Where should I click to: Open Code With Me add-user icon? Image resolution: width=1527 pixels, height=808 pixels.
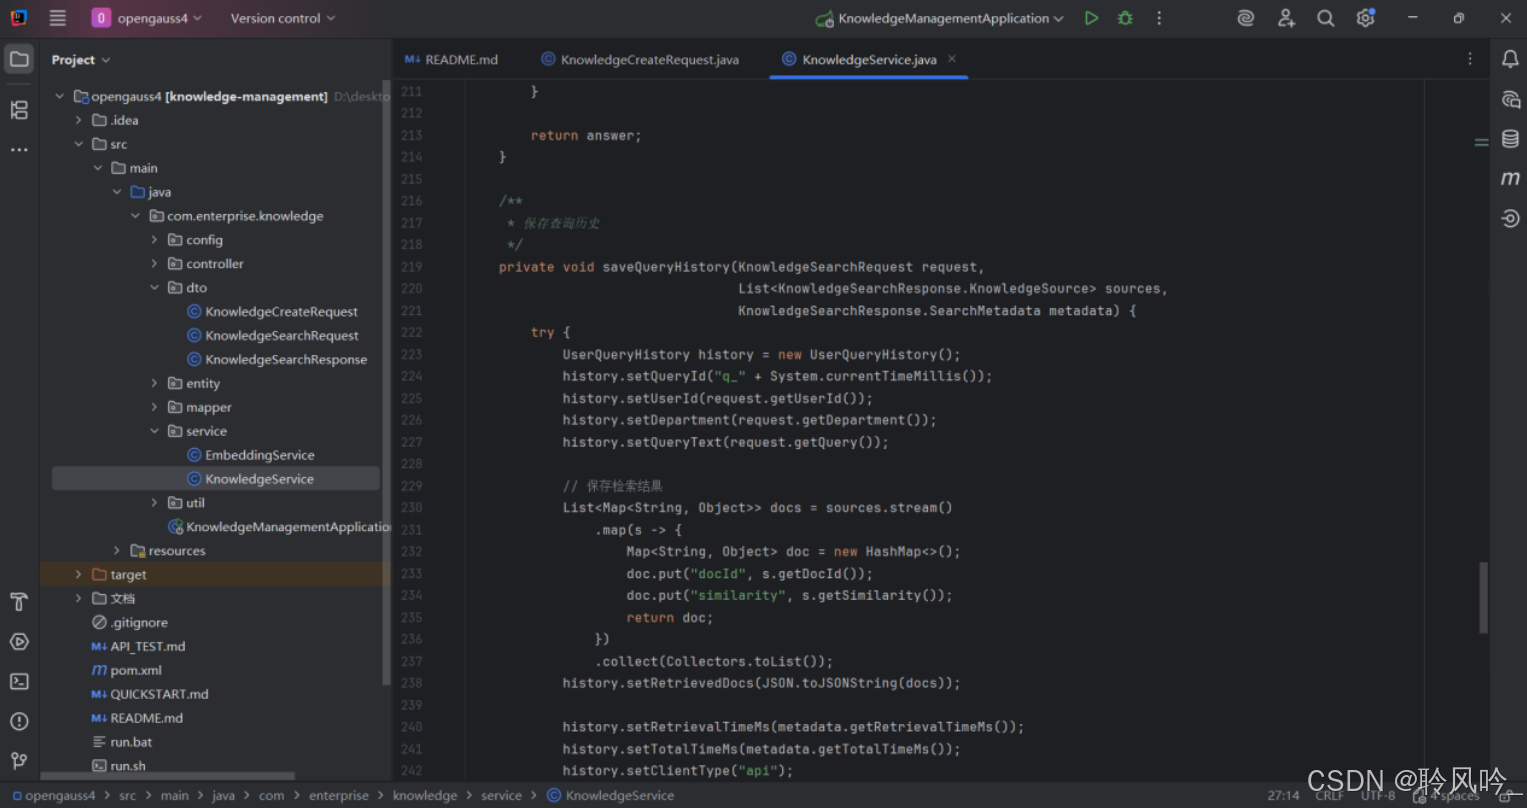click(1286, 18)
